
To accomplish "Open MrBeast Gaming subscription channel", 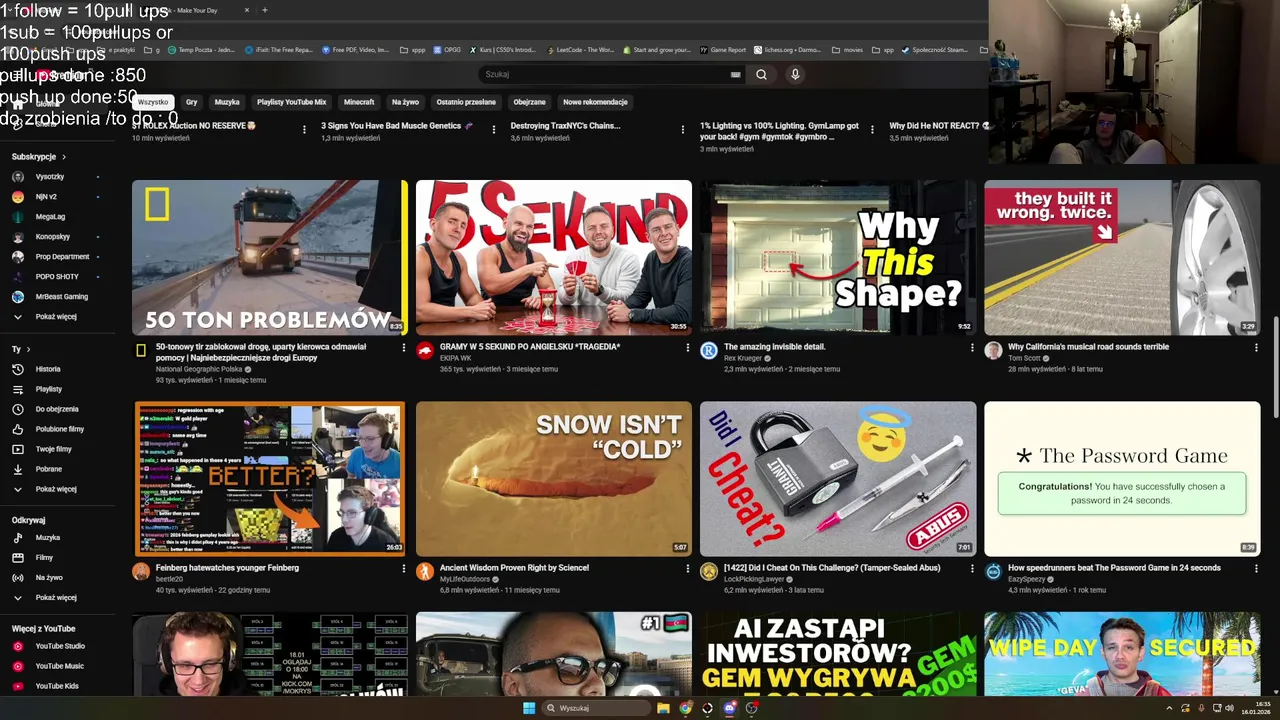I will pyautogui.click(x=62, y=297).
